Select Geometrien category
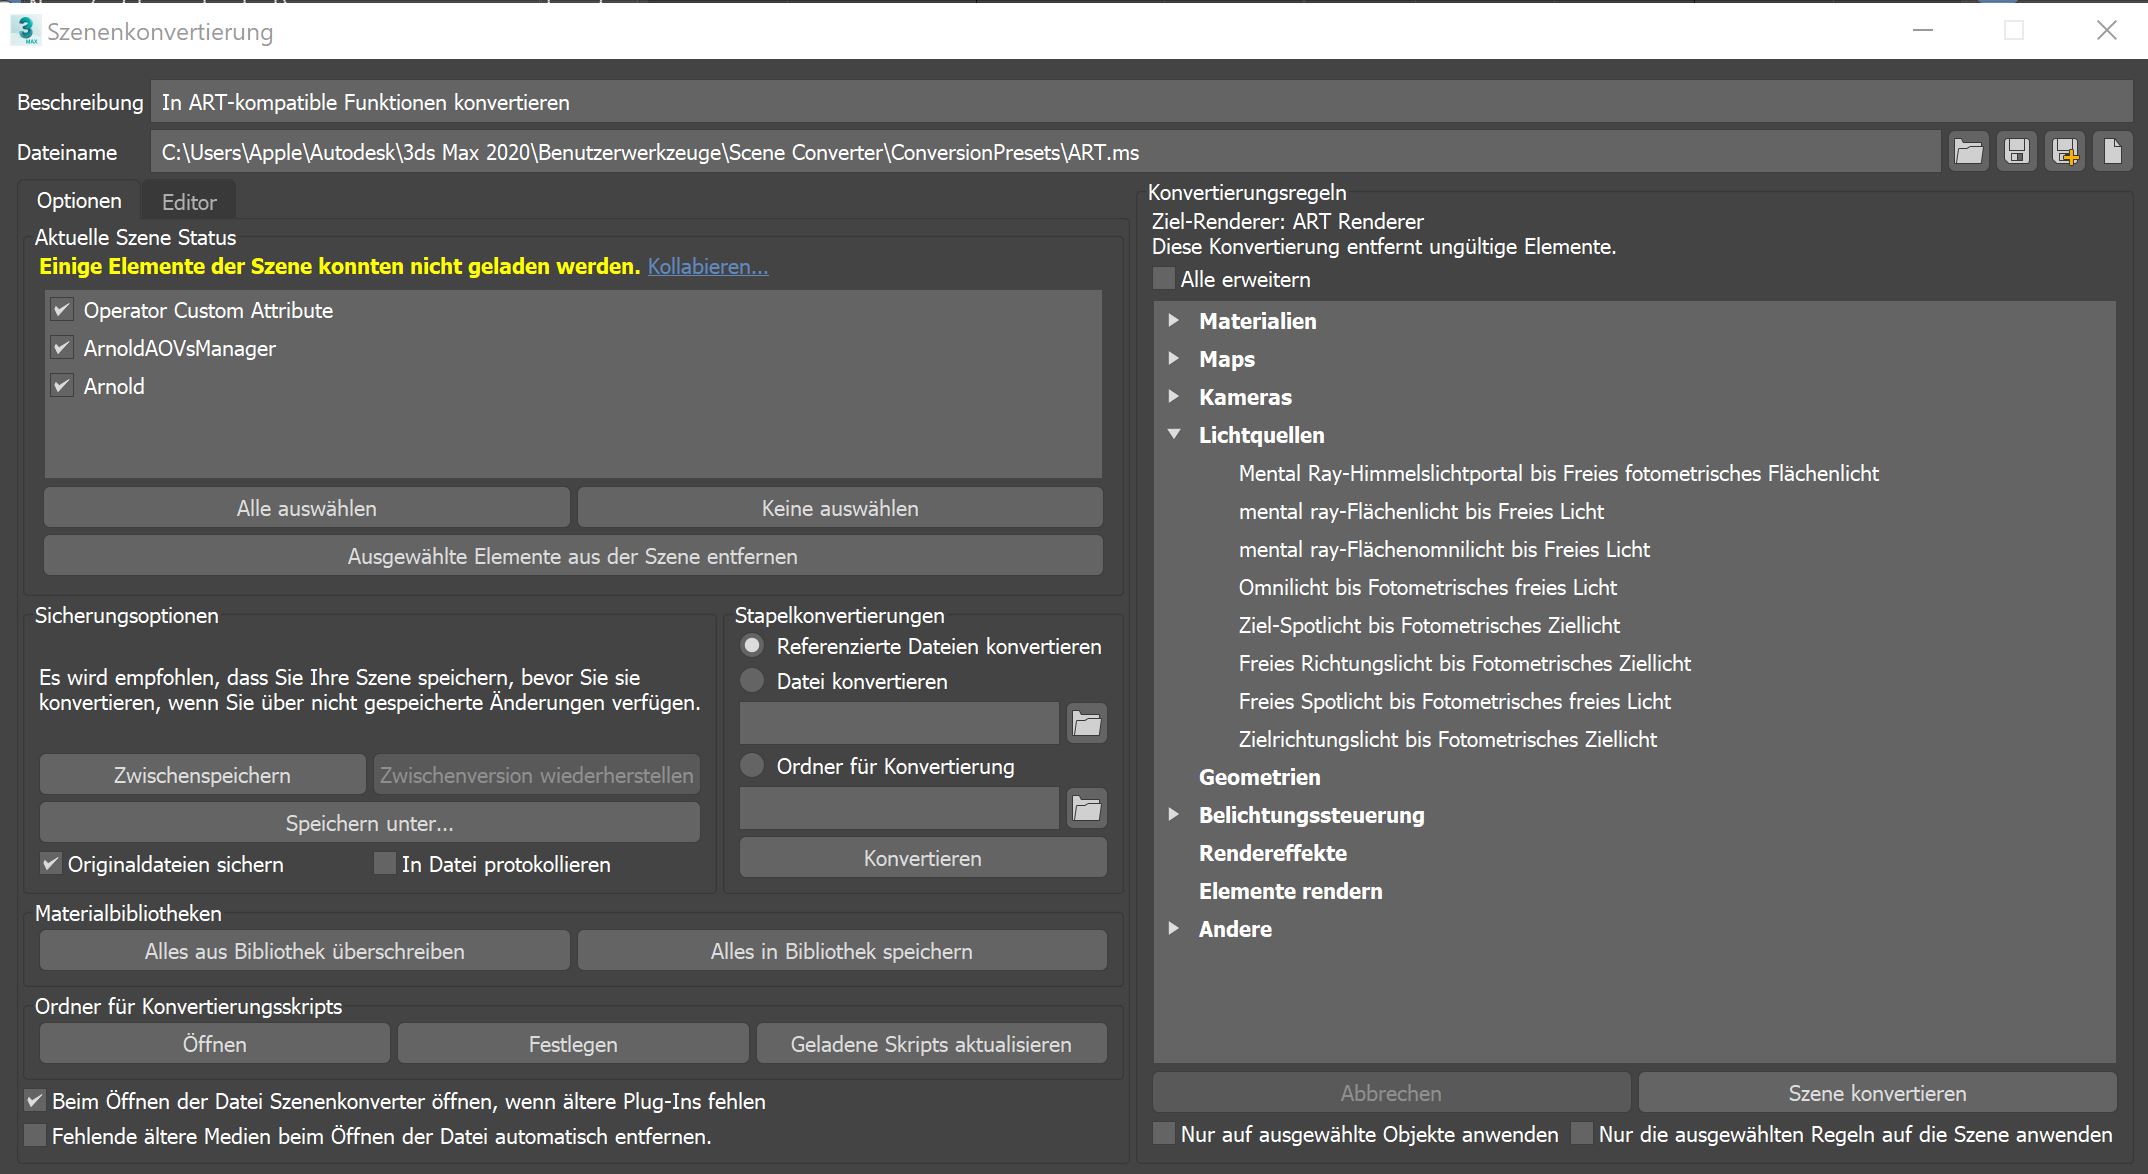This screenshot has height=1174, width=2148. click(1260, 777)
